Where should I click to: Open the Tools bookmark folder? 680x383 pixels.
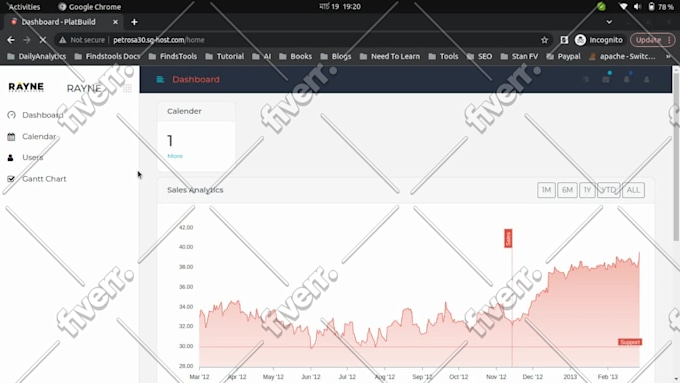443,56
